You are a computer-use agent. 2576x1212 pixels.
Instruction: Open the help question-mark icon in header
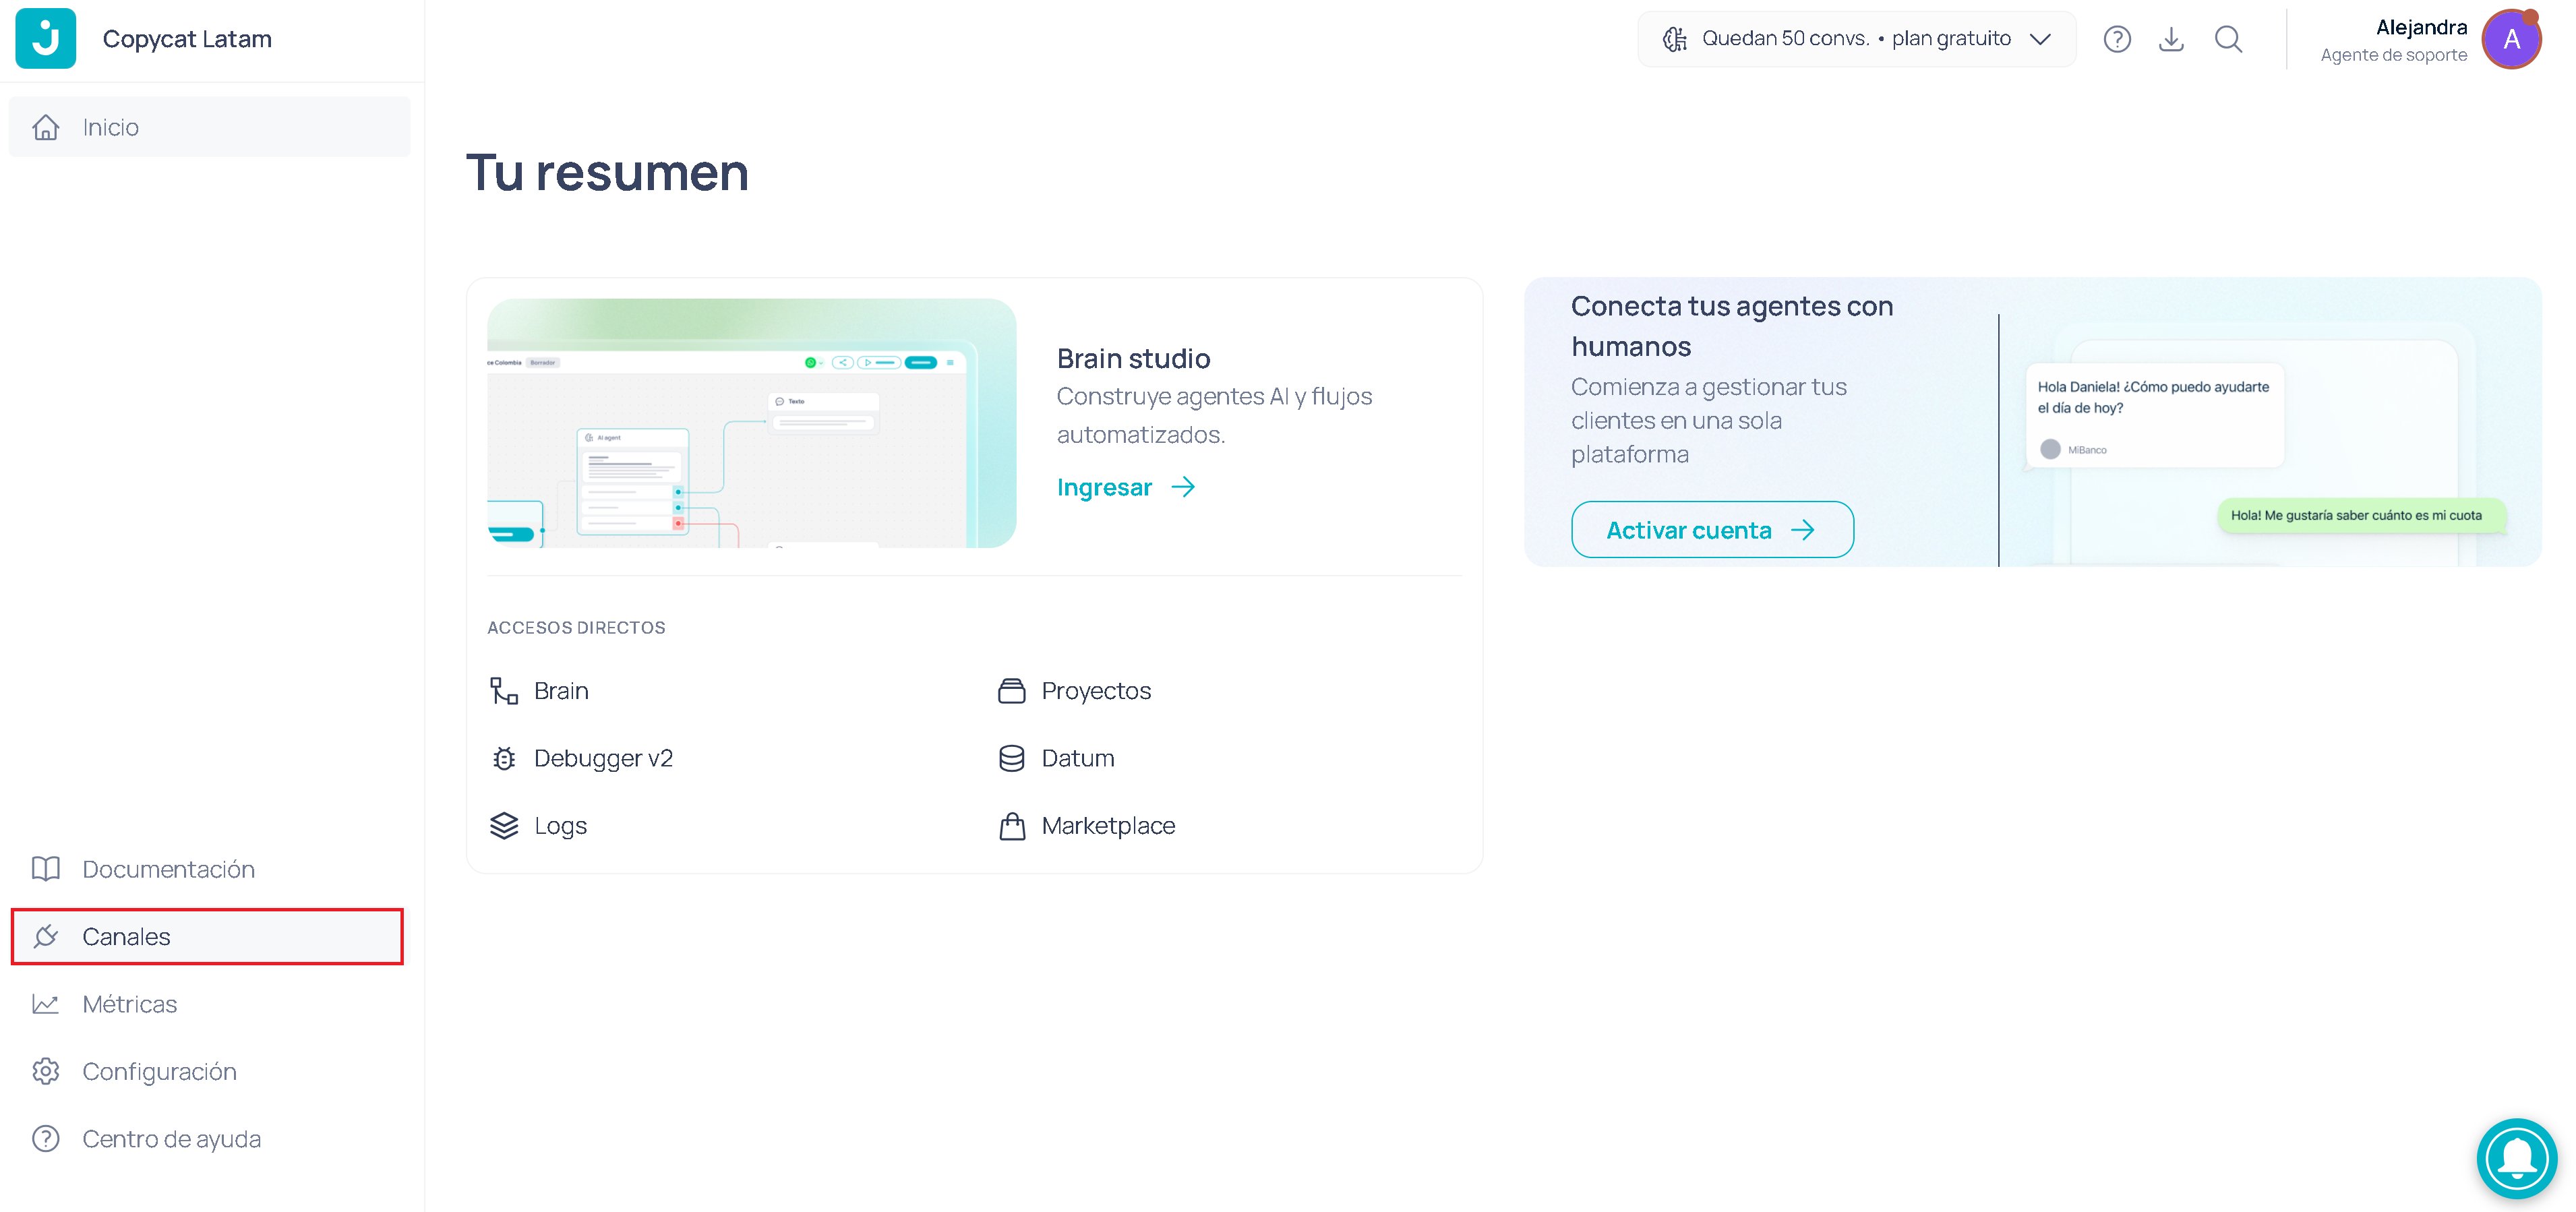(2117, 39)
